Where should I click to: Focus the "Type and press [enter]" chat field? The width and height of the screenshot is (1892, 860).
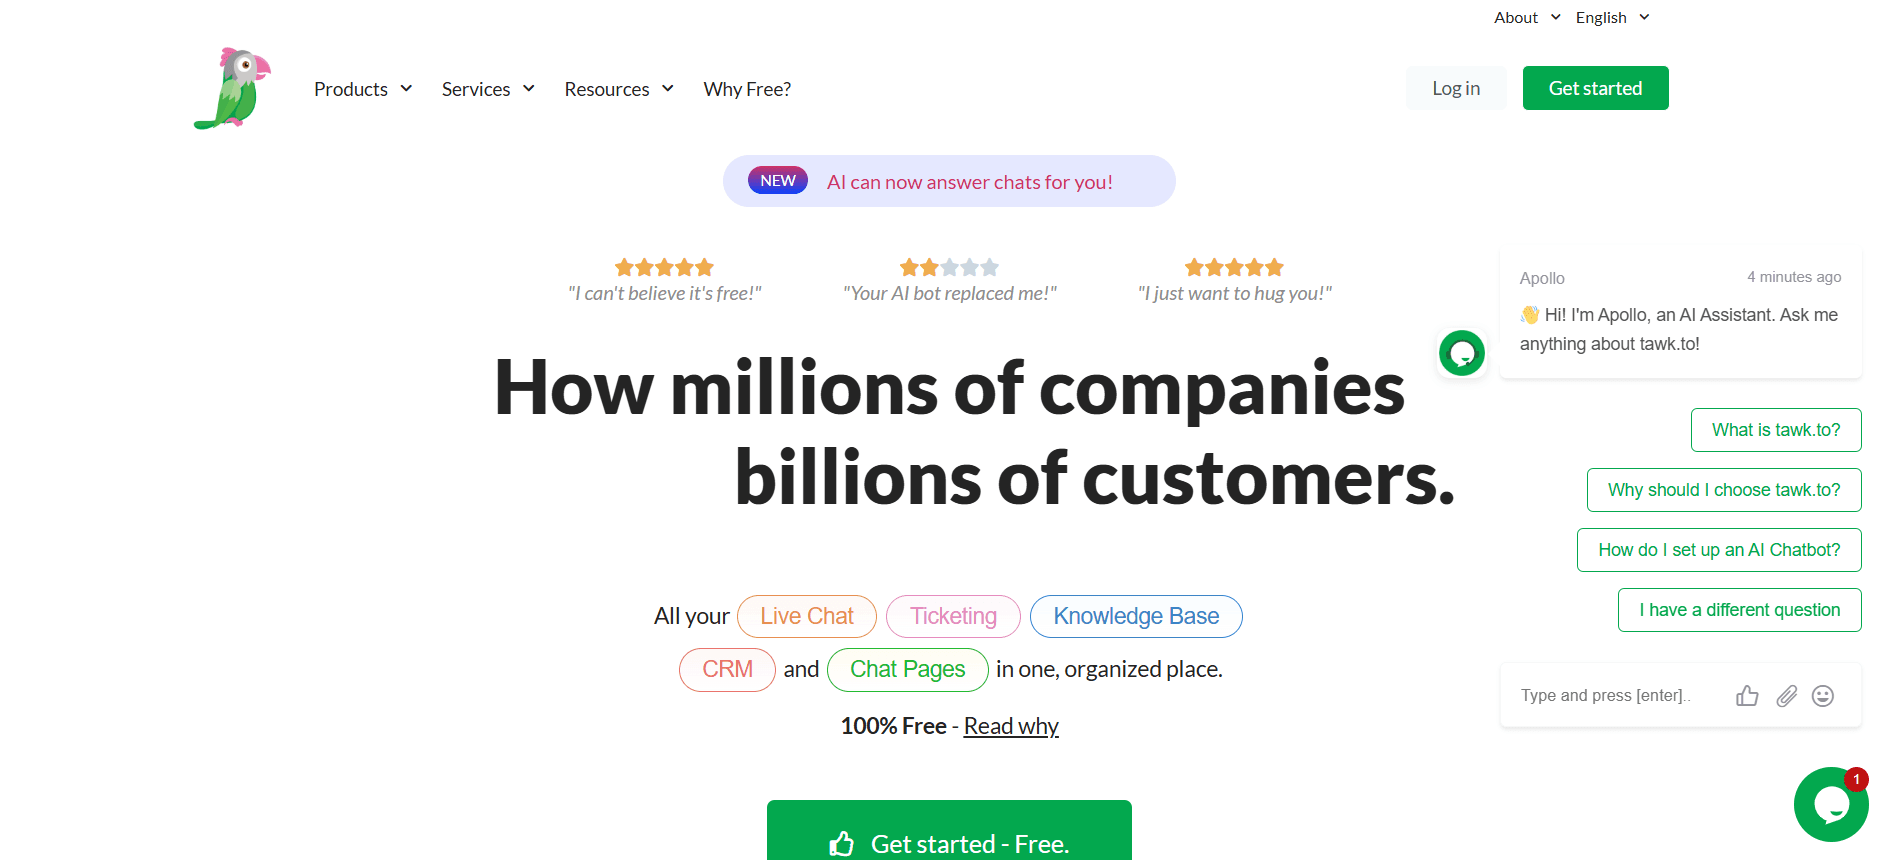1610,695
